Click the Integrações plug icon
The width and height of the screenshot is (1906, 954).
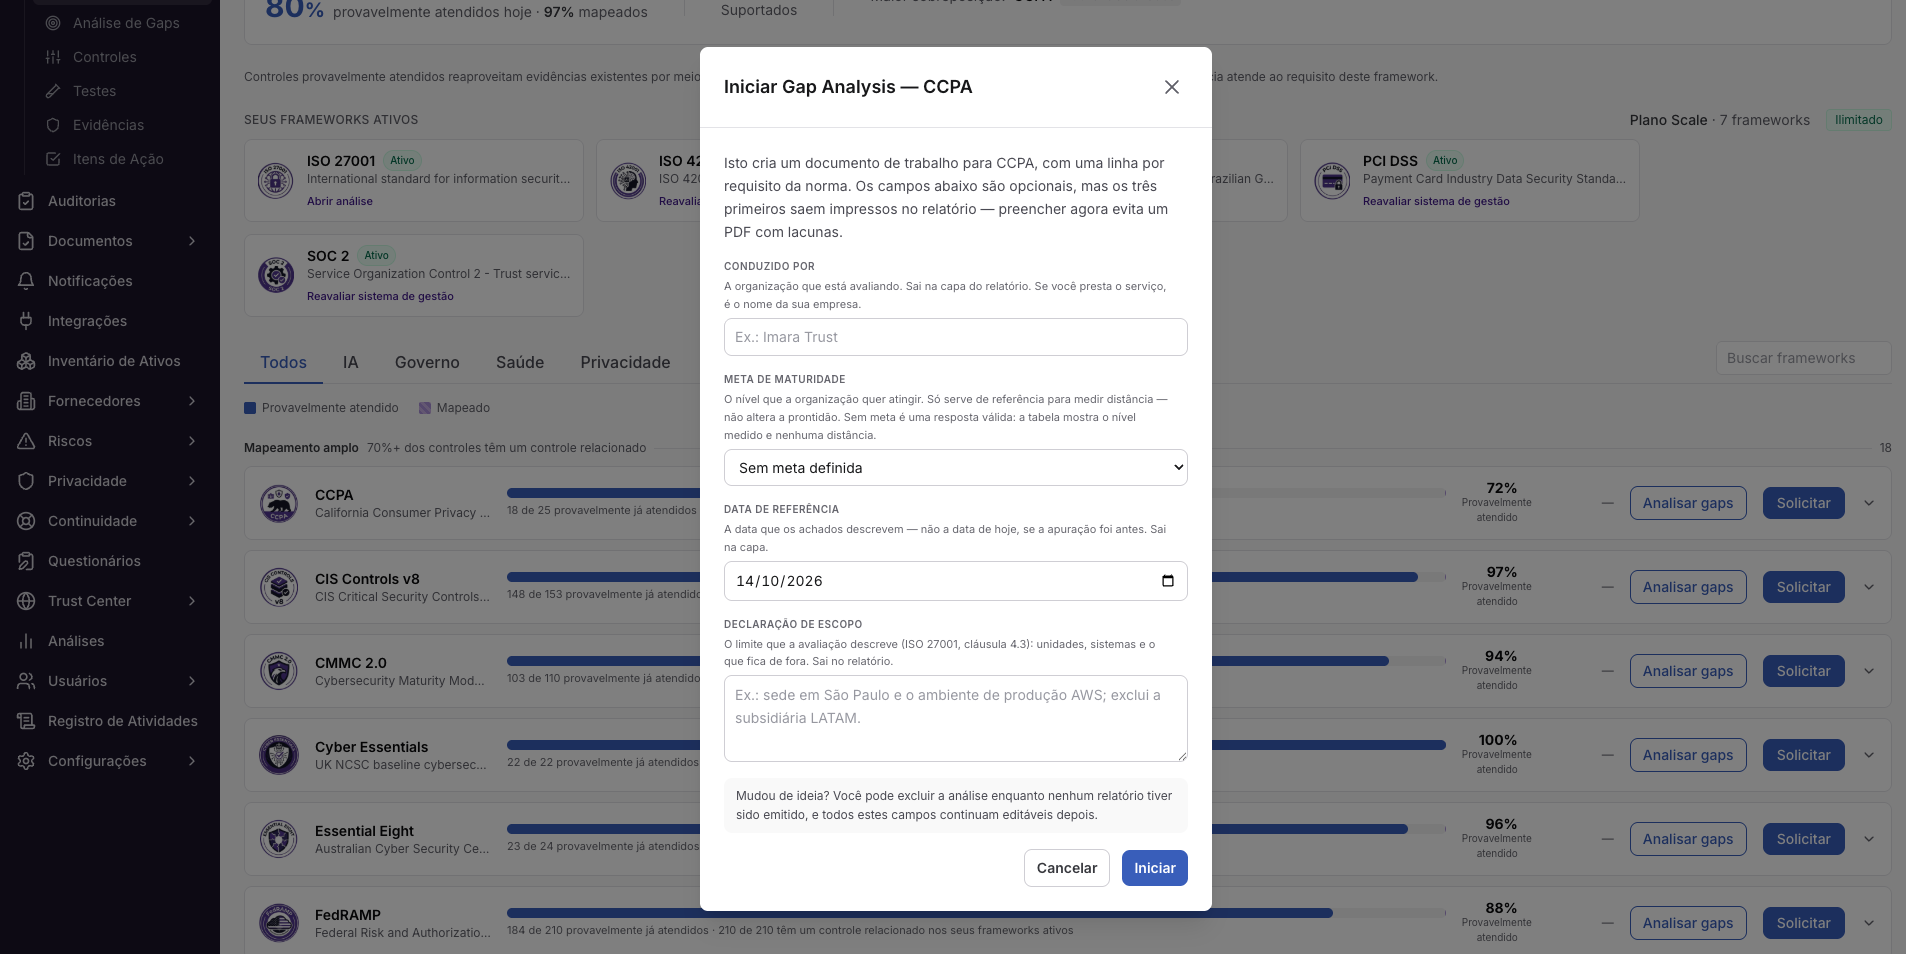point(27,321)
